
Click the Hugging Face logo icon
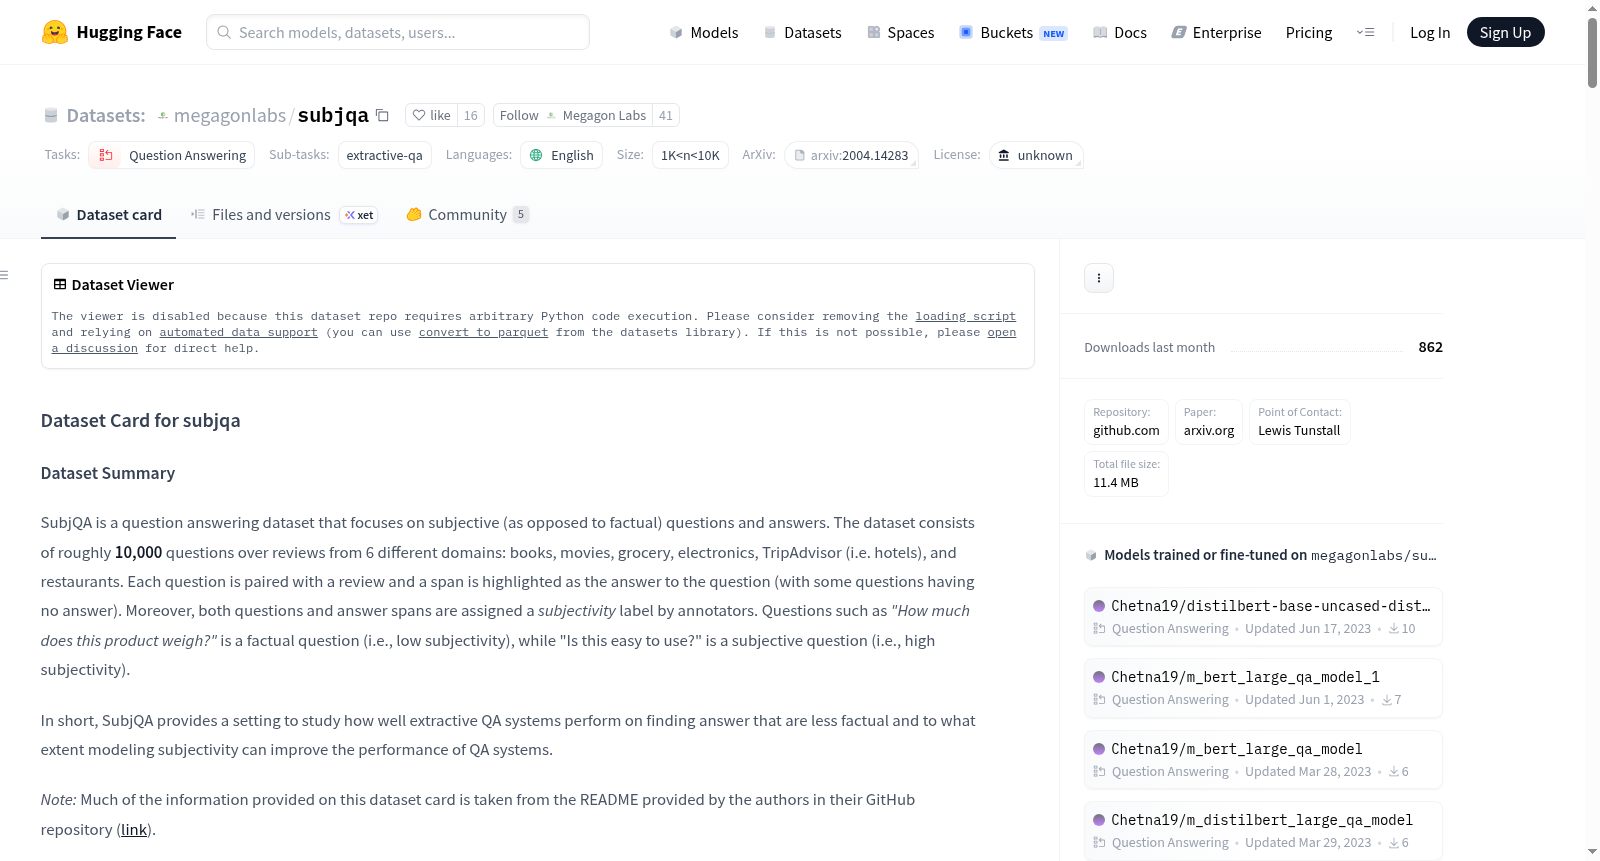tap(55, 32)
